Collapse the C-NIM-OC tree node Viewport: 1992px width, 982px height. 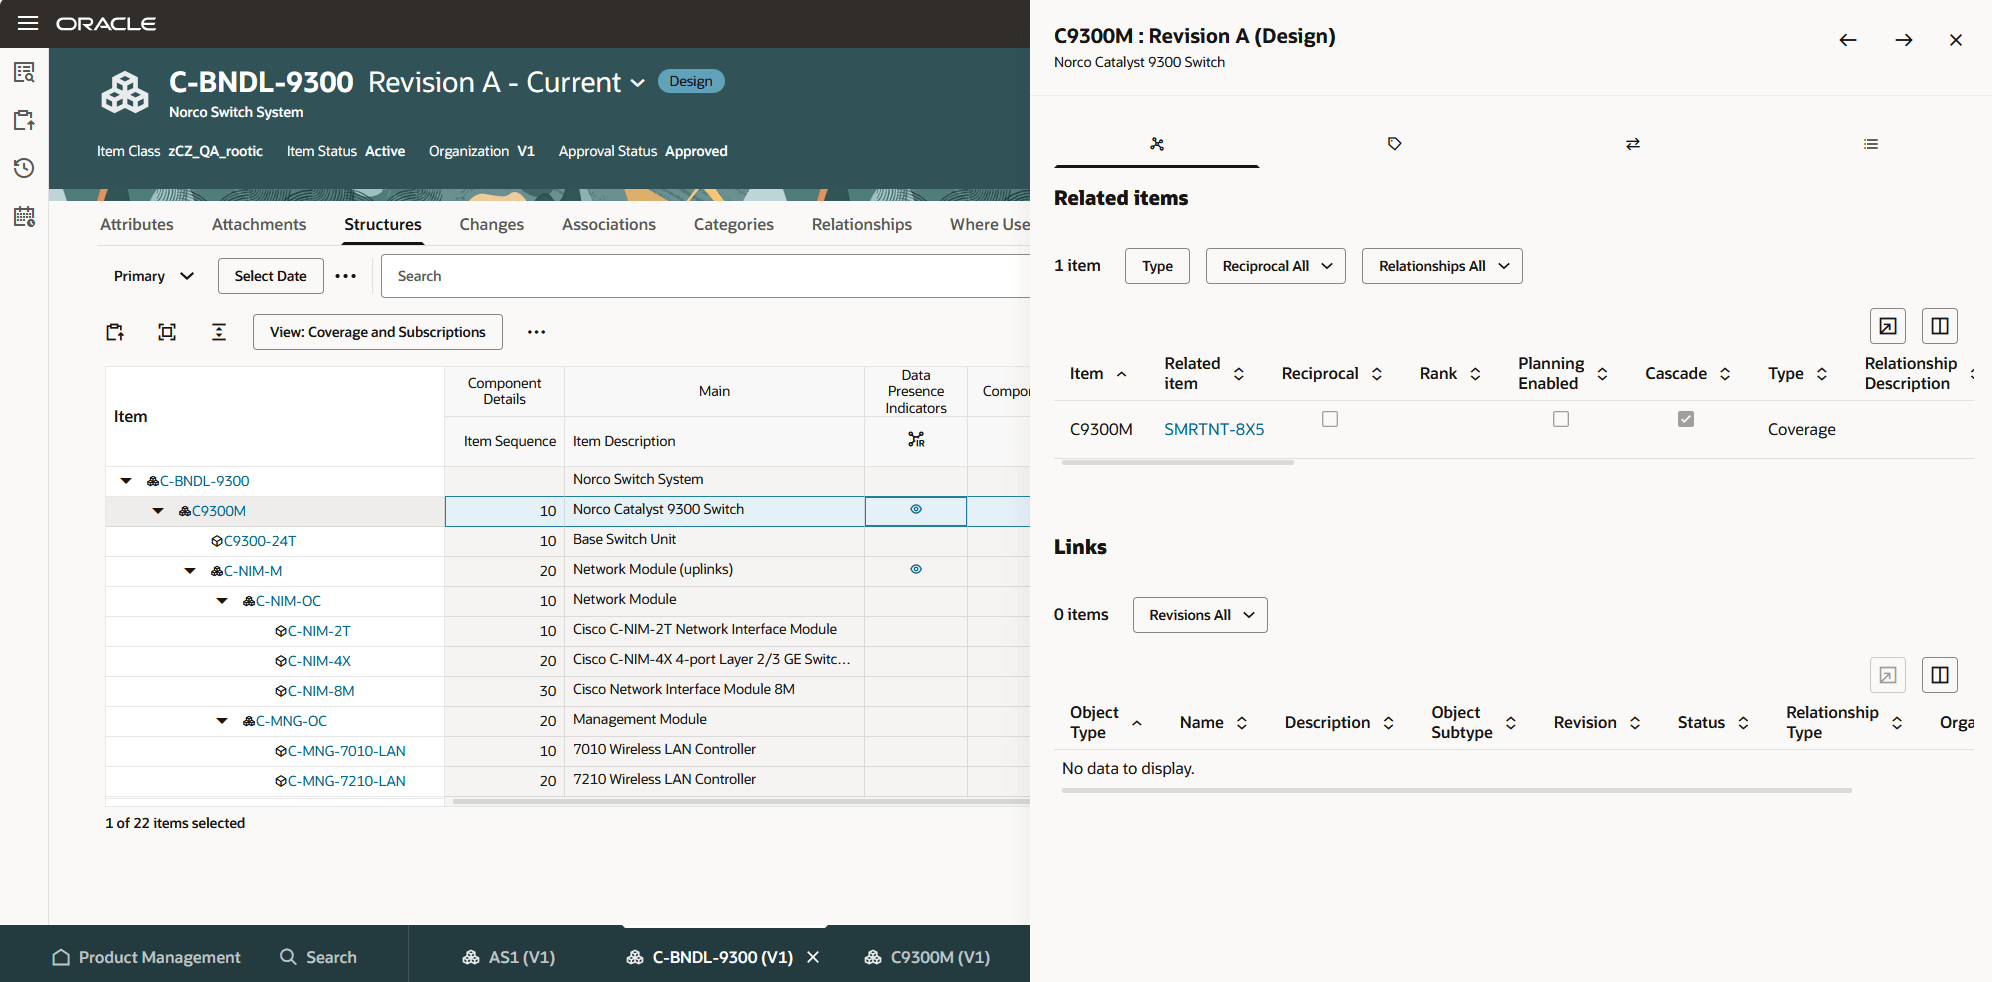(x=222, y=601)
